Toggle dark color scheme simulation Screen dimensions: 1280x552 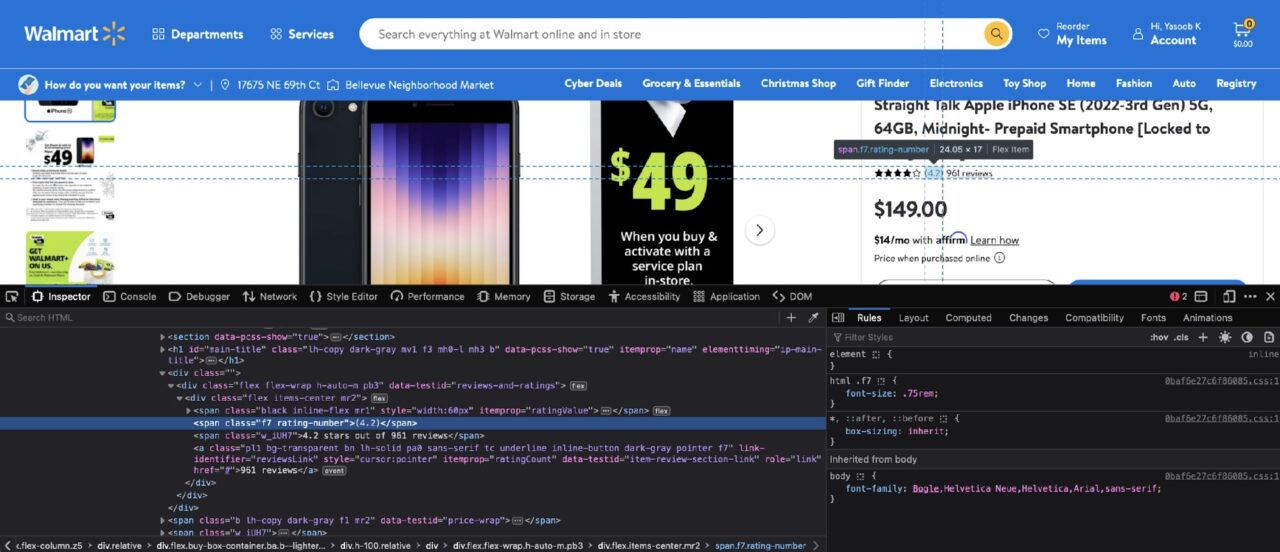click(x=1247, y=337)
